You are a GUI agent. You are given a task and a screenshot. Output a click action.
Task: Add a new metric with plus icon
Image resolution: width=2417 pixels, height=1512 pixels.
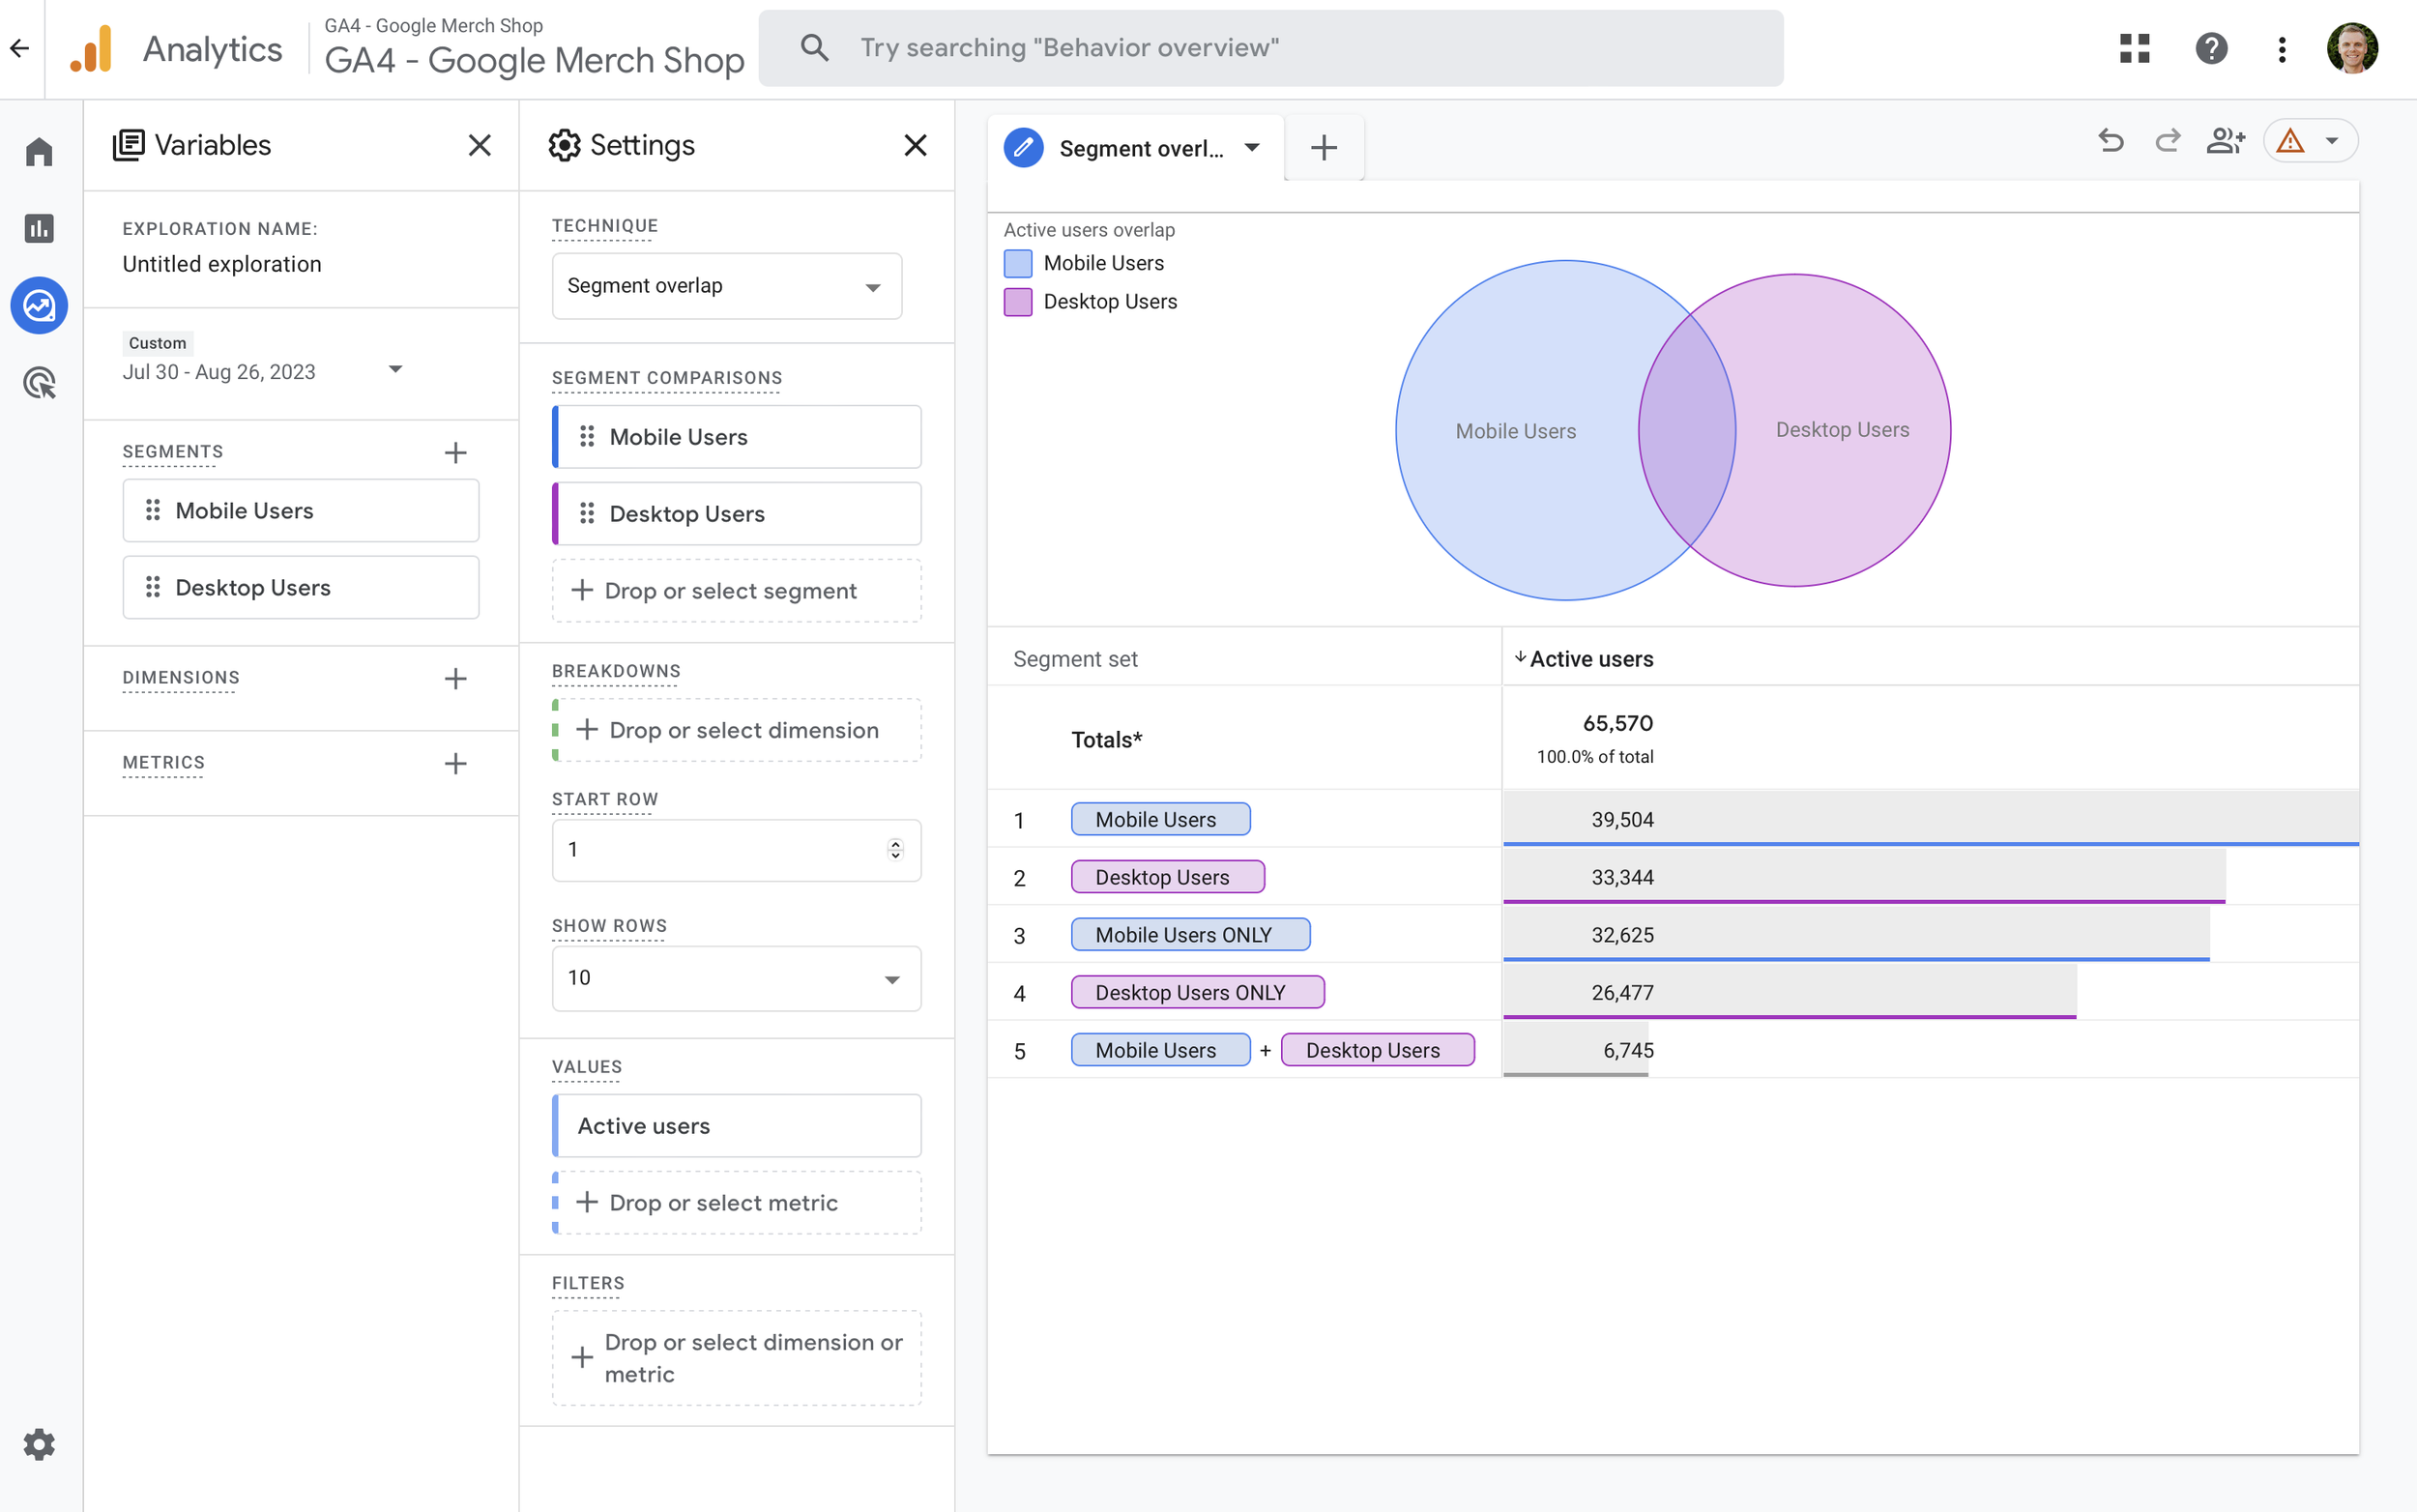click(456, 764)
